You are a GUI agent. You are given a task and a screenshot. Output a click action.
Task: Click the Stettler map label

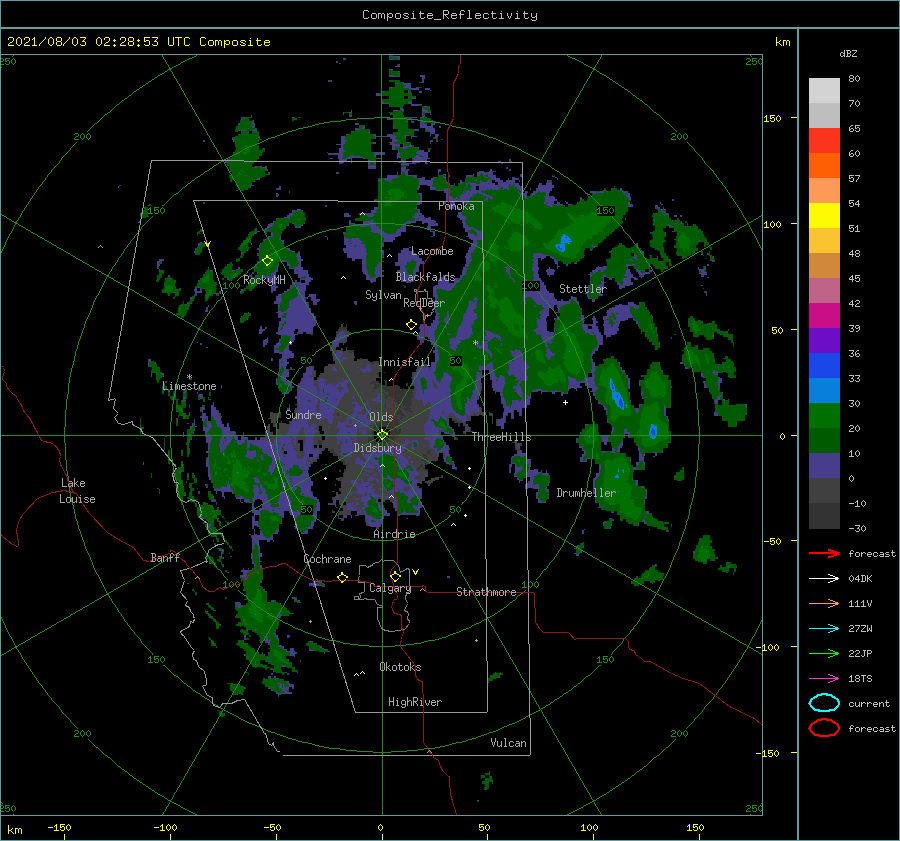[583, 289]
